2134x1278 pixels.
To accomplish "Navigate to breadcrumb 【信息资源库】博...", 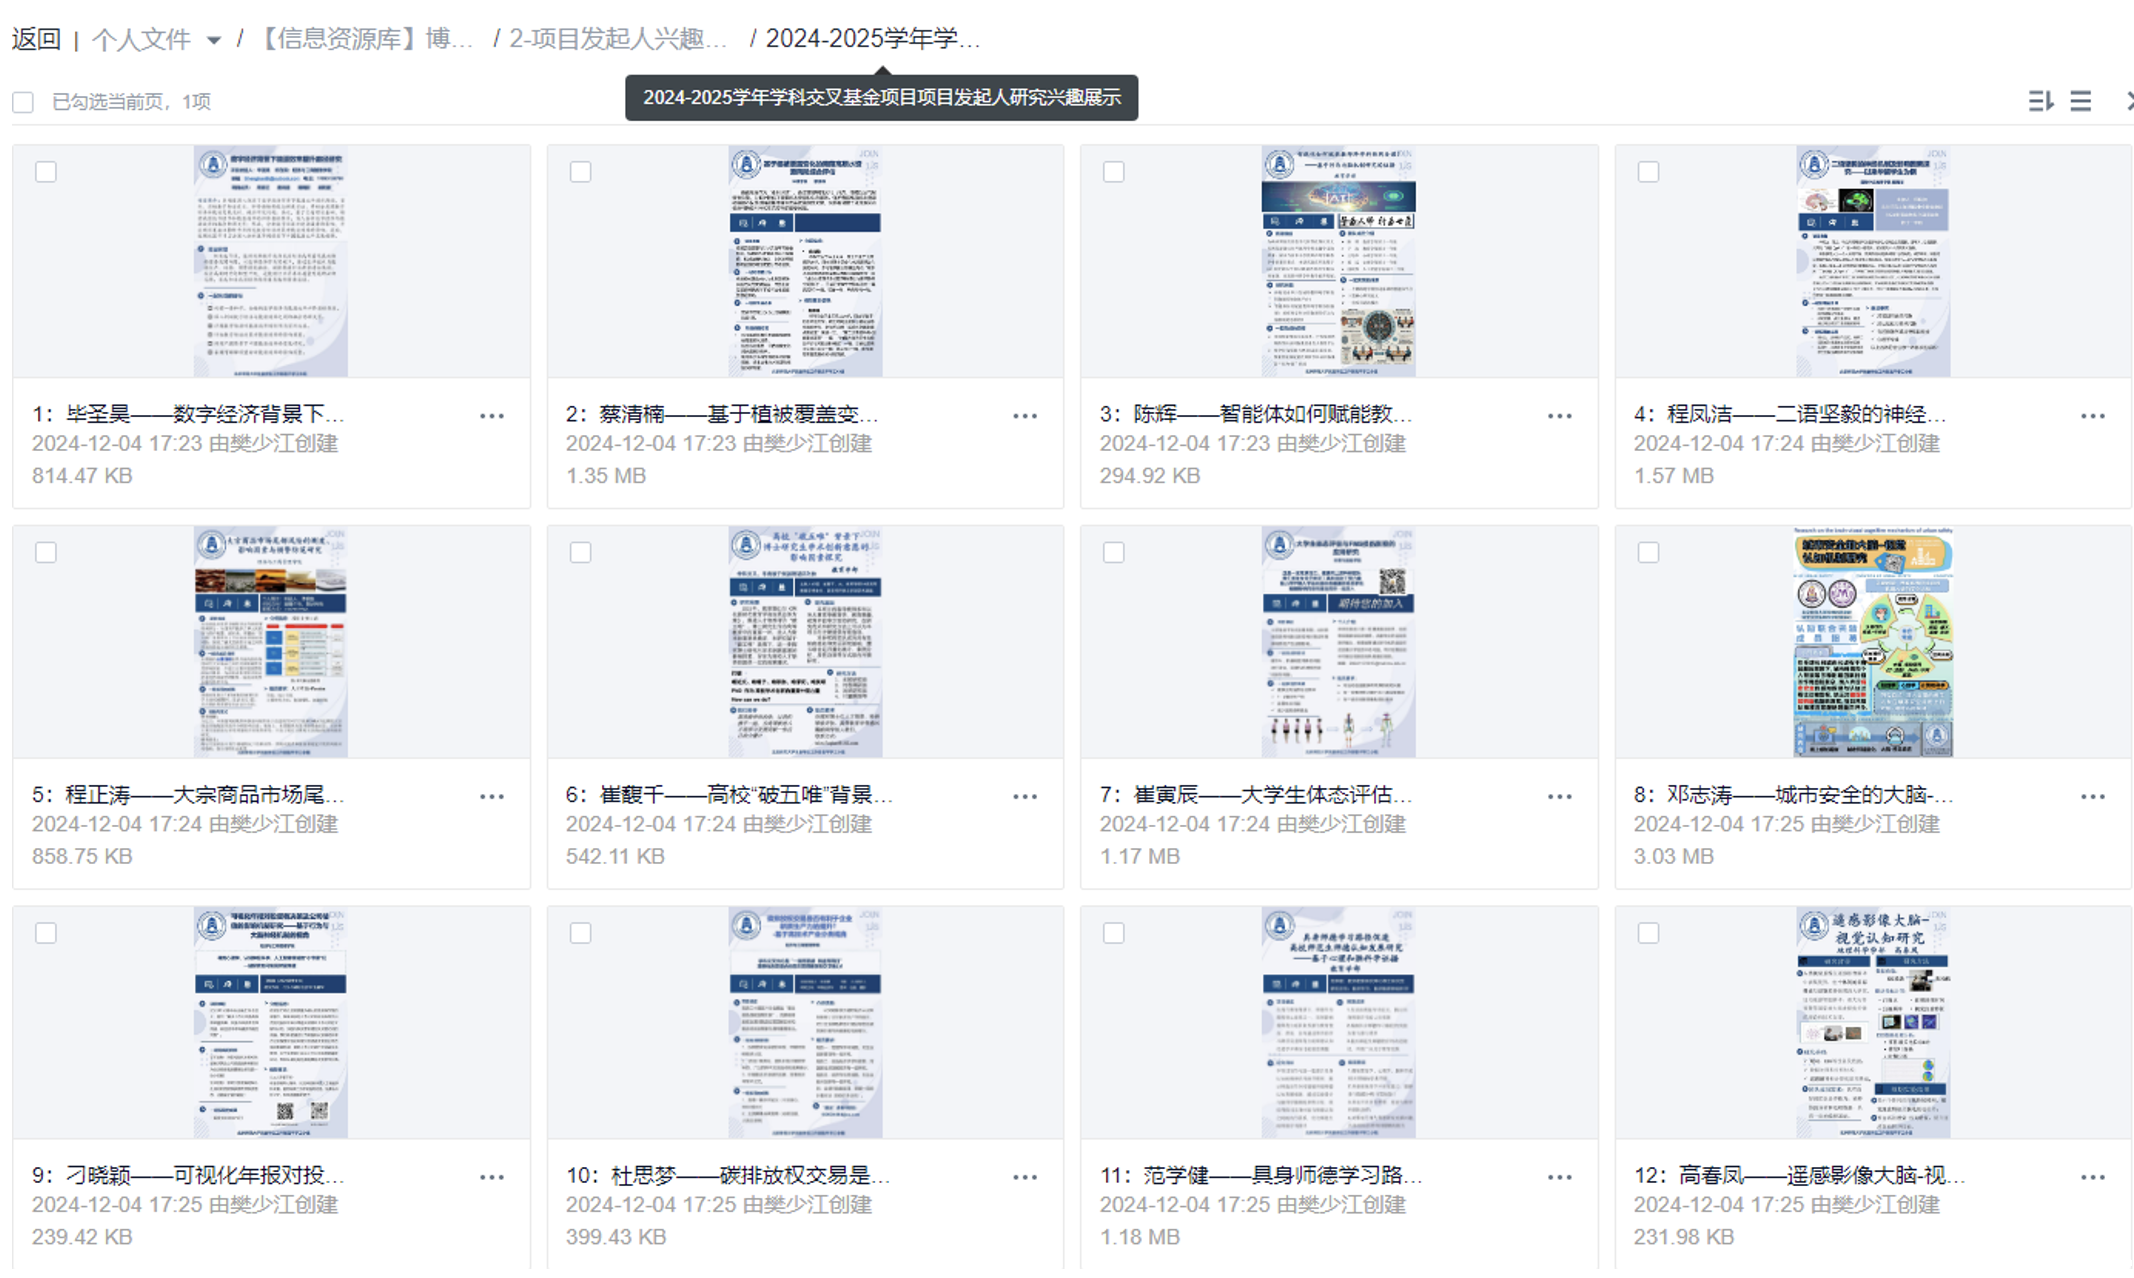I will point(369,41).
